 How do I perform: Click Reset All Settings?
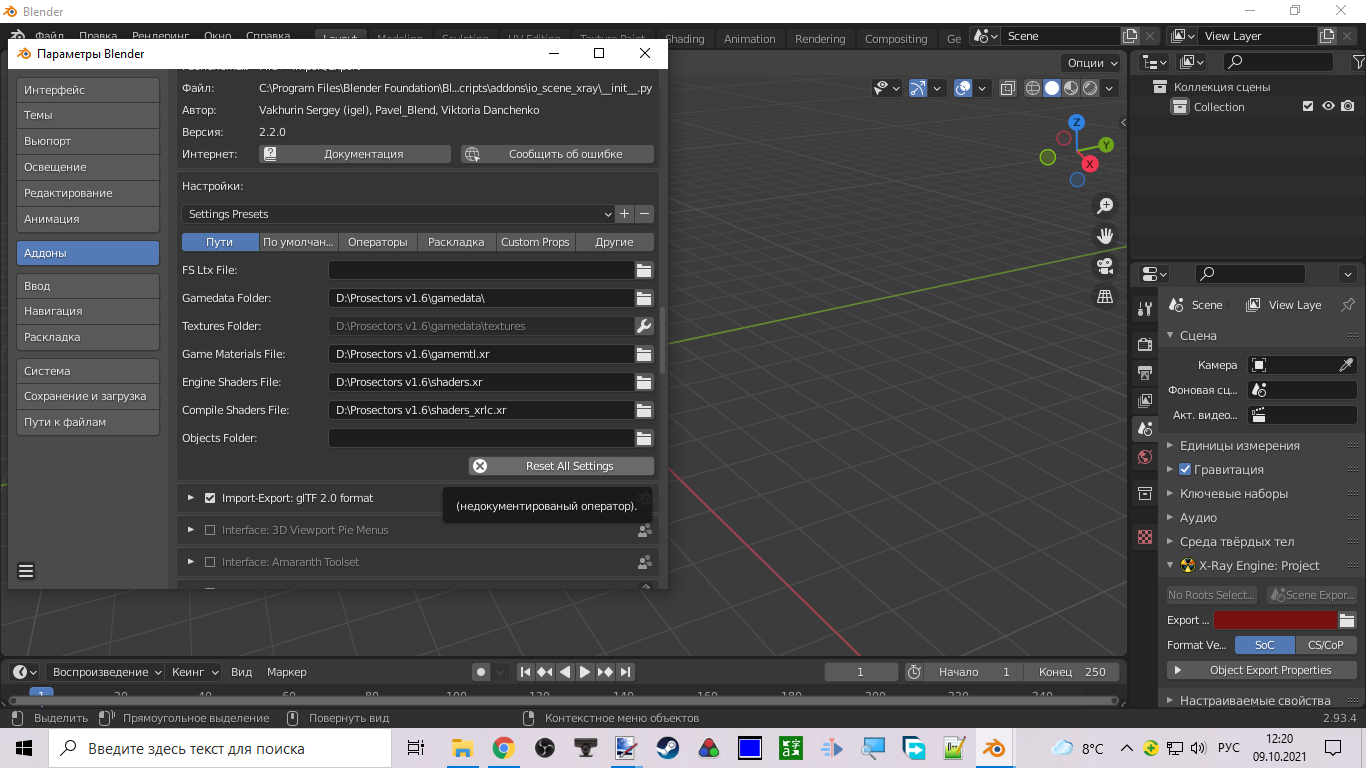click(x=561, y=466)
